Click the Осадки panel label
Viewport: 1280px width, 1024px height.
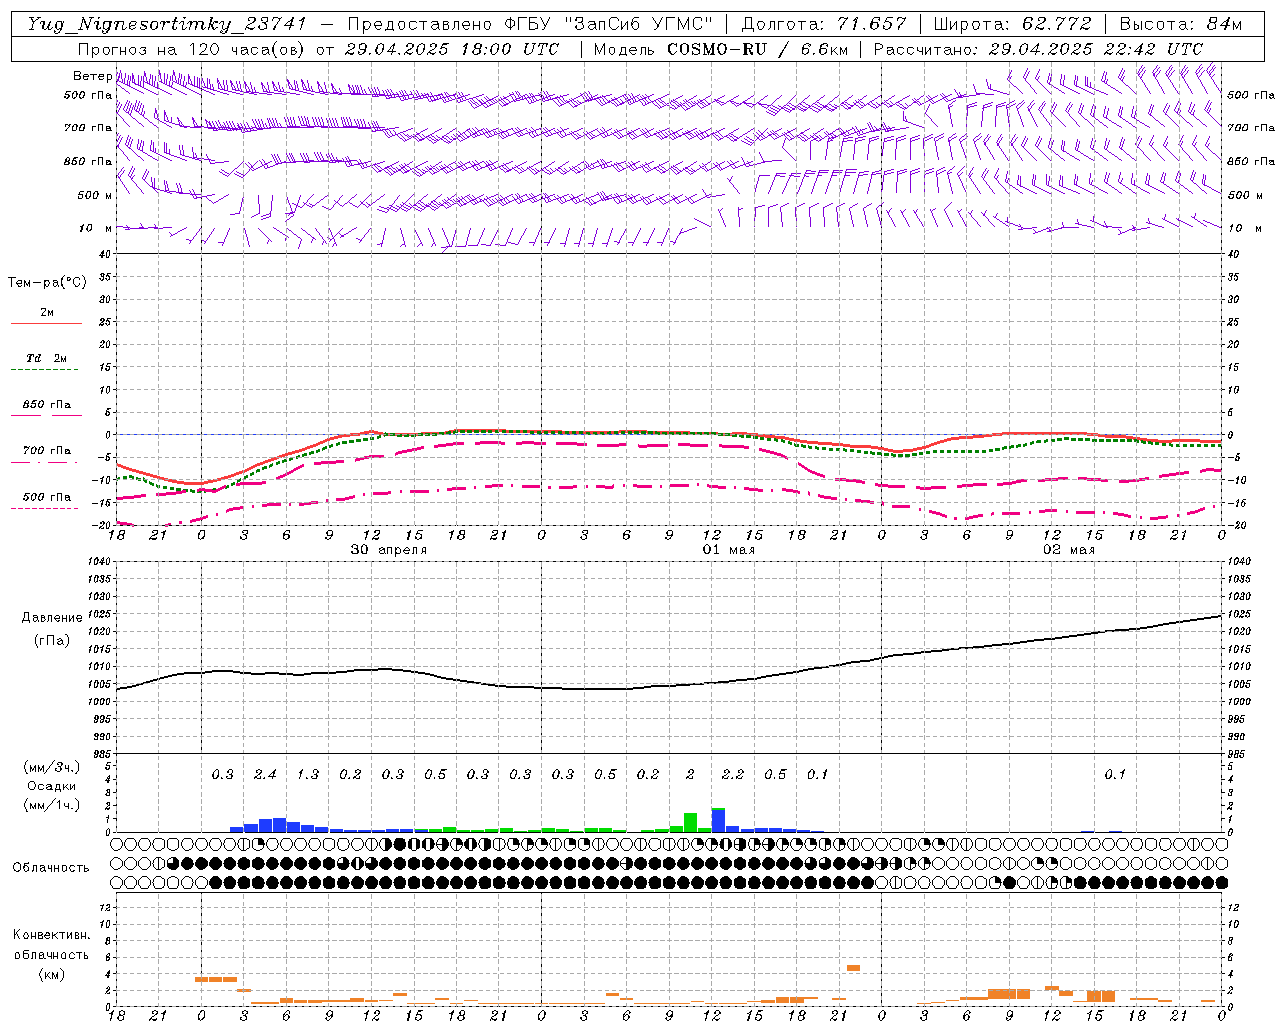pos(51,786)
